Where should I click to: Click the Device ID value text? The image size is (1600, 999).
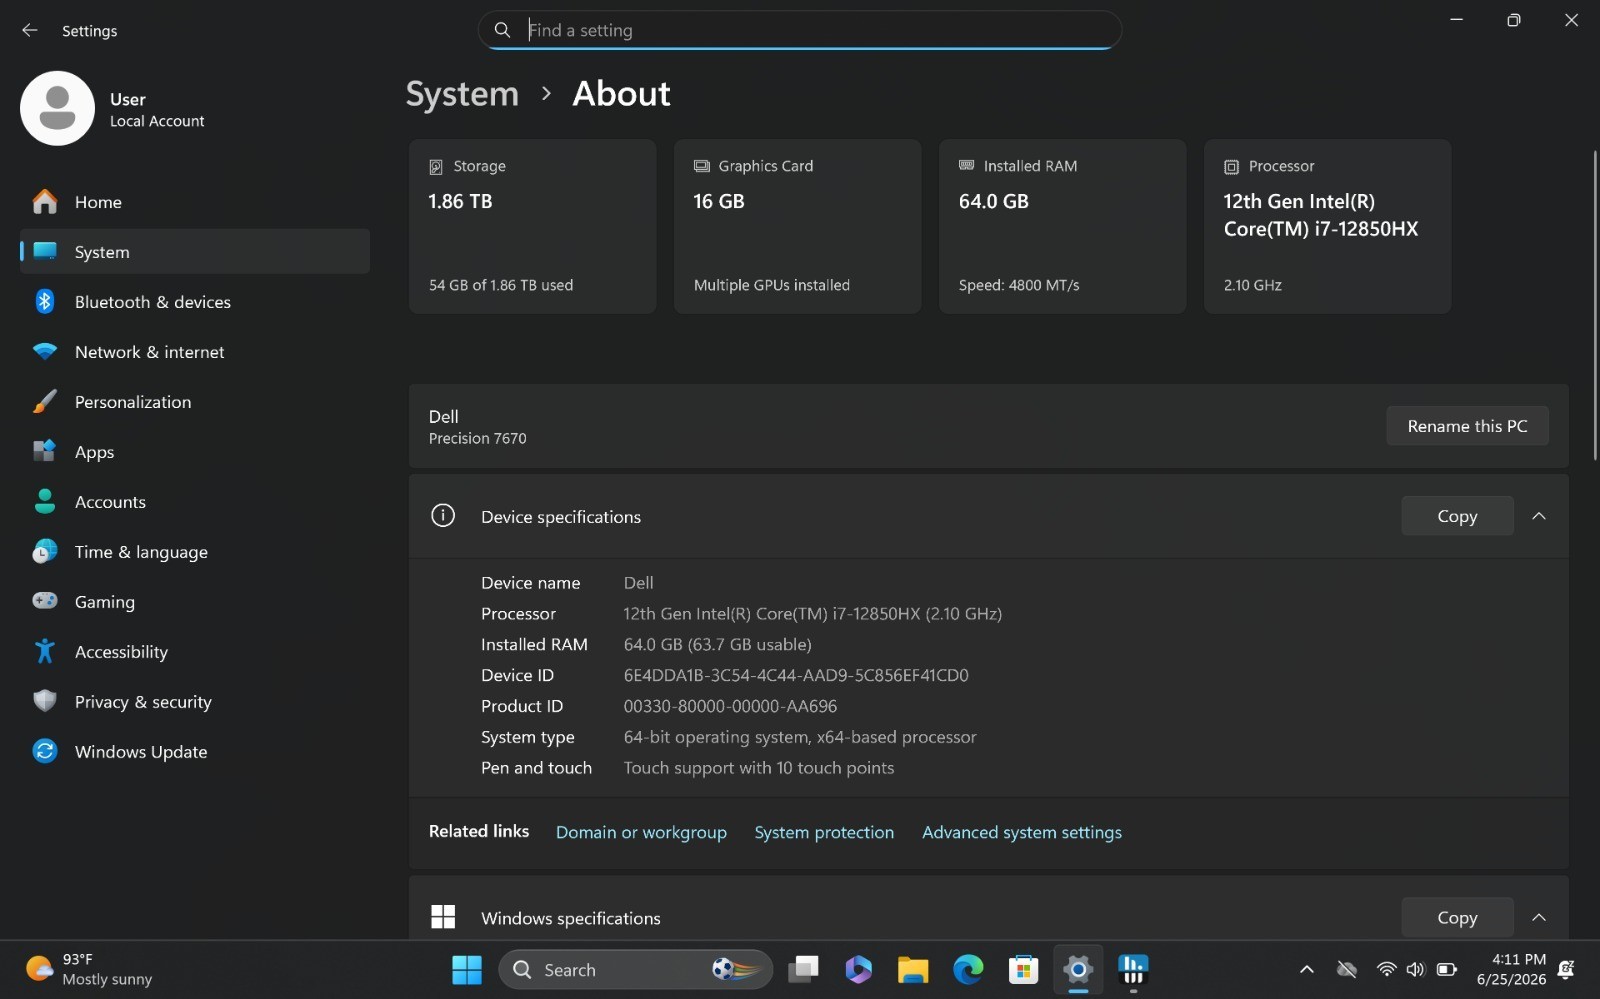(x=796, y=675)
